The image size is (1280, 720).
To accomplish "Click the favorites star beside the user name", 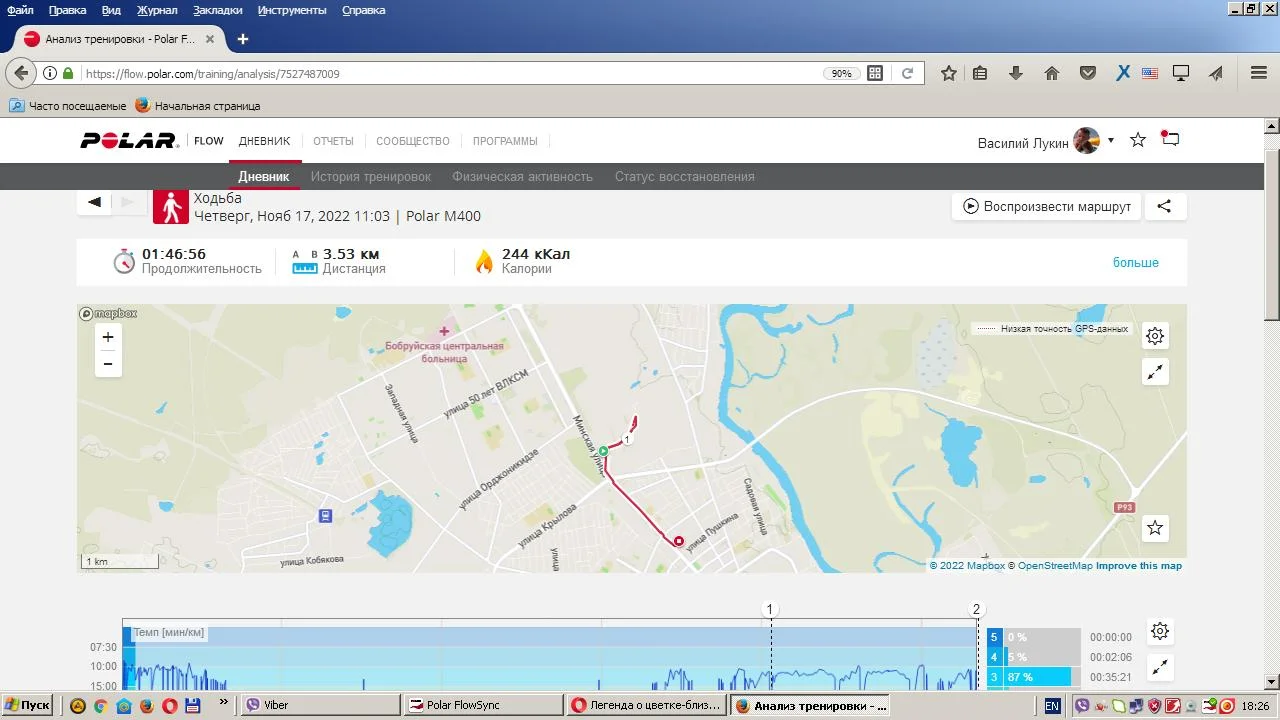I will [1138, 140].
